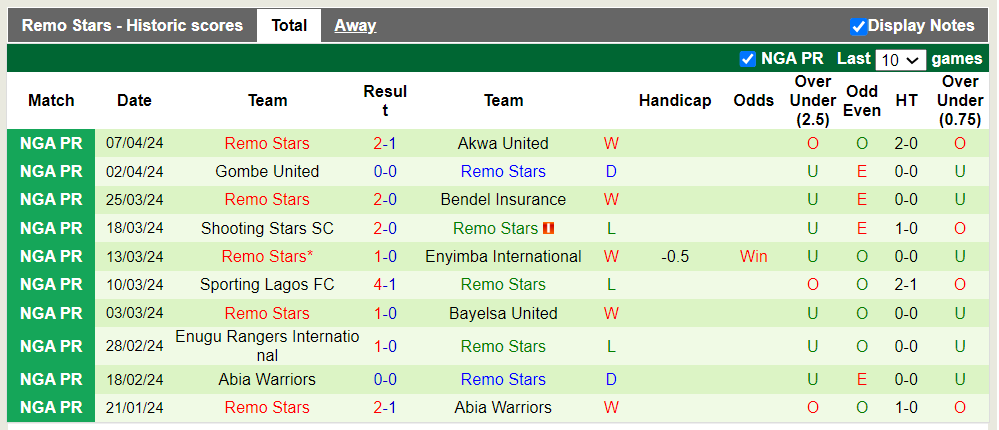Click the Gombe United team name
The width and height of the screenshot is (999, 430).
coord(267,171)
